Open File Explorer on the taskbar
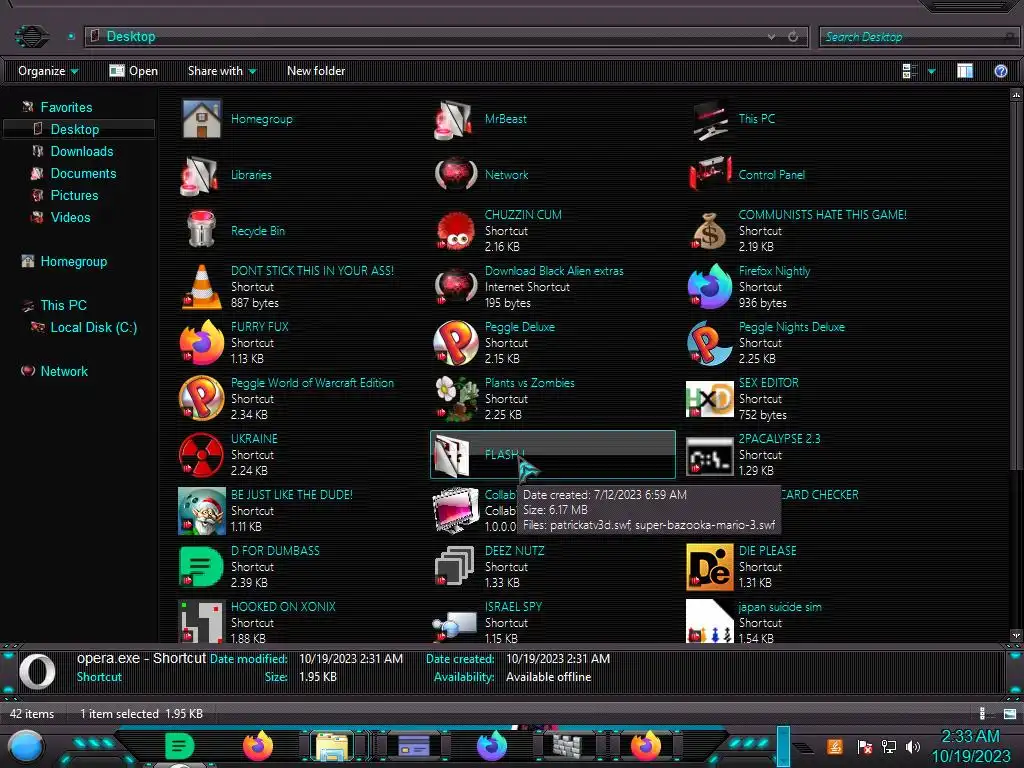Screen dimensions: 1024x768 [x=332, y=746]
